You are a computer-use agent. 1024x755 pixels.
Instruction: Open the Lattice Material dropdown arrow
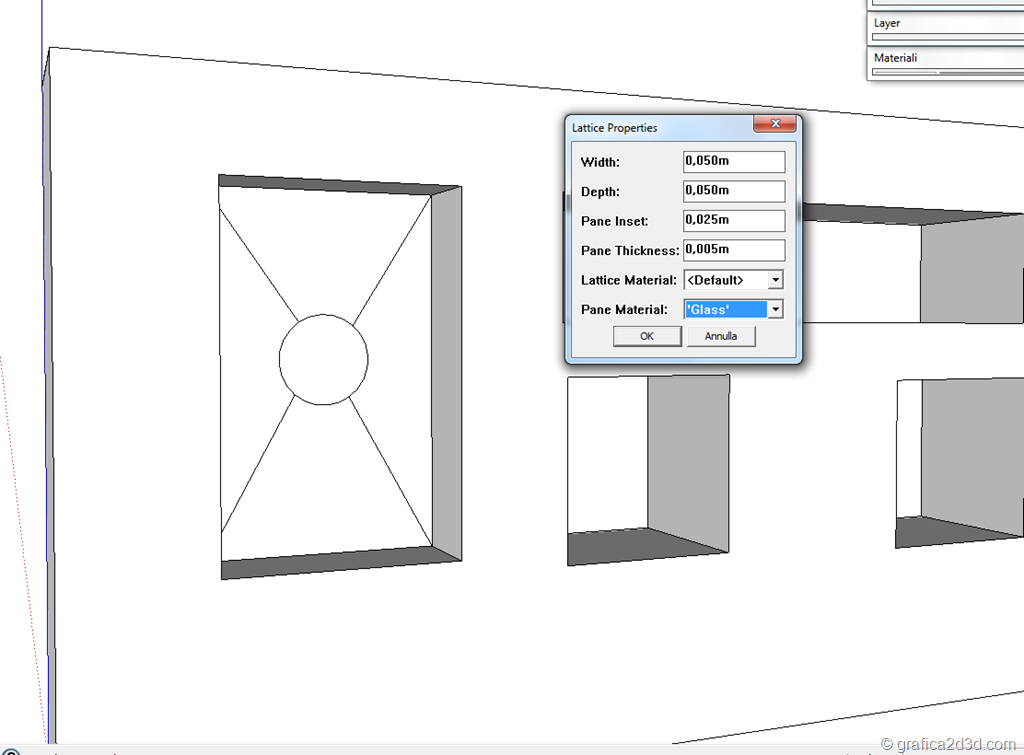pyautogui.click(x=775, y=281)
